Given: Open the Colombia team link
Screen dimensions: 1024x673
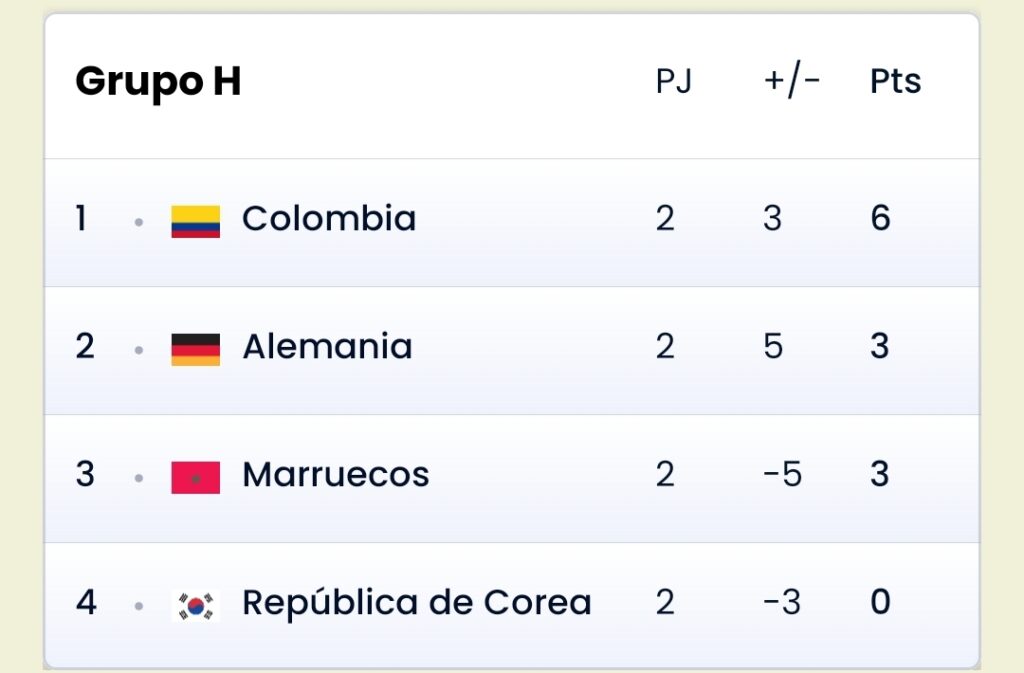Looking at the screenshot, I should pyautogui.click(x=329, y=218).
